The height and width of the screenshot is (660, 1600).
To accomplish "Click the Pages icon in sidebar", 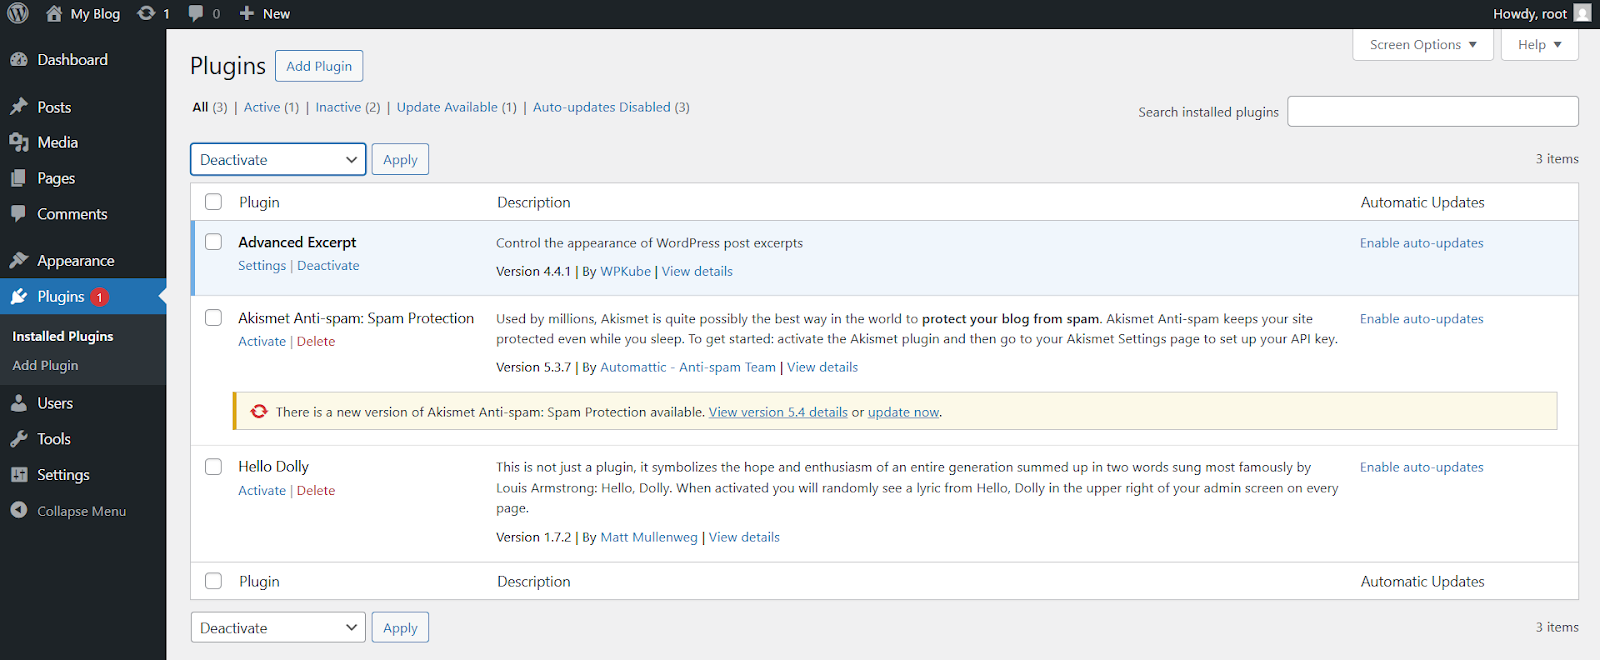I will point(19,178).
